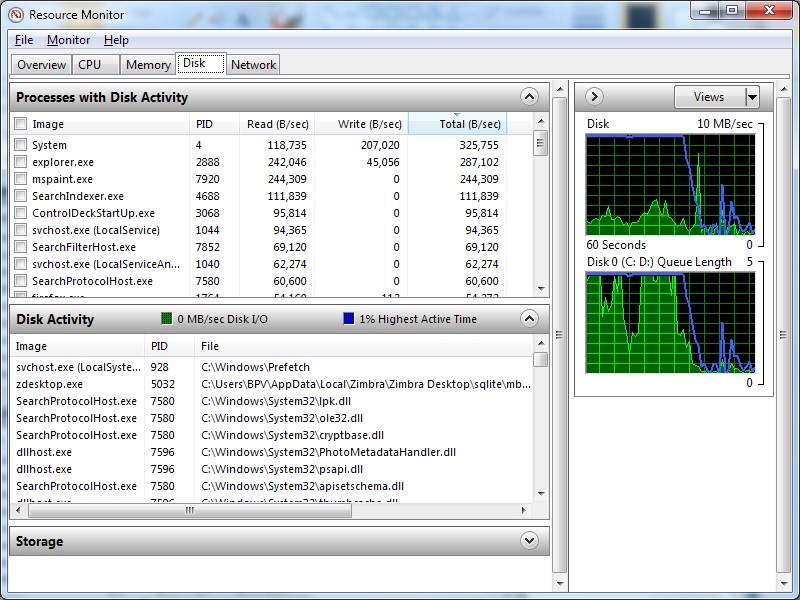Select svchost.exe (LocalServiceAn...) process name

[106, 264]
